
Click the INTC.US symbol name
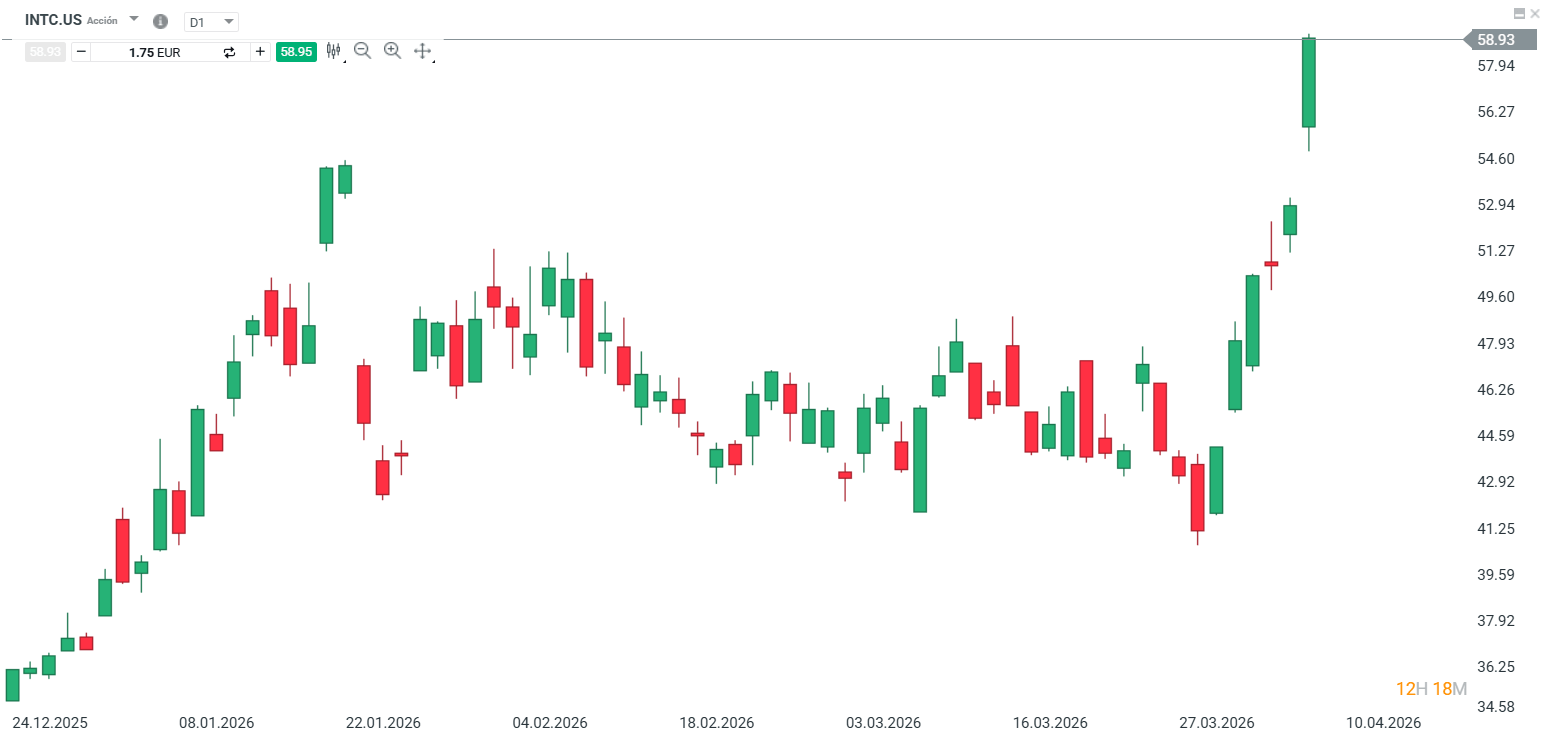53,20
